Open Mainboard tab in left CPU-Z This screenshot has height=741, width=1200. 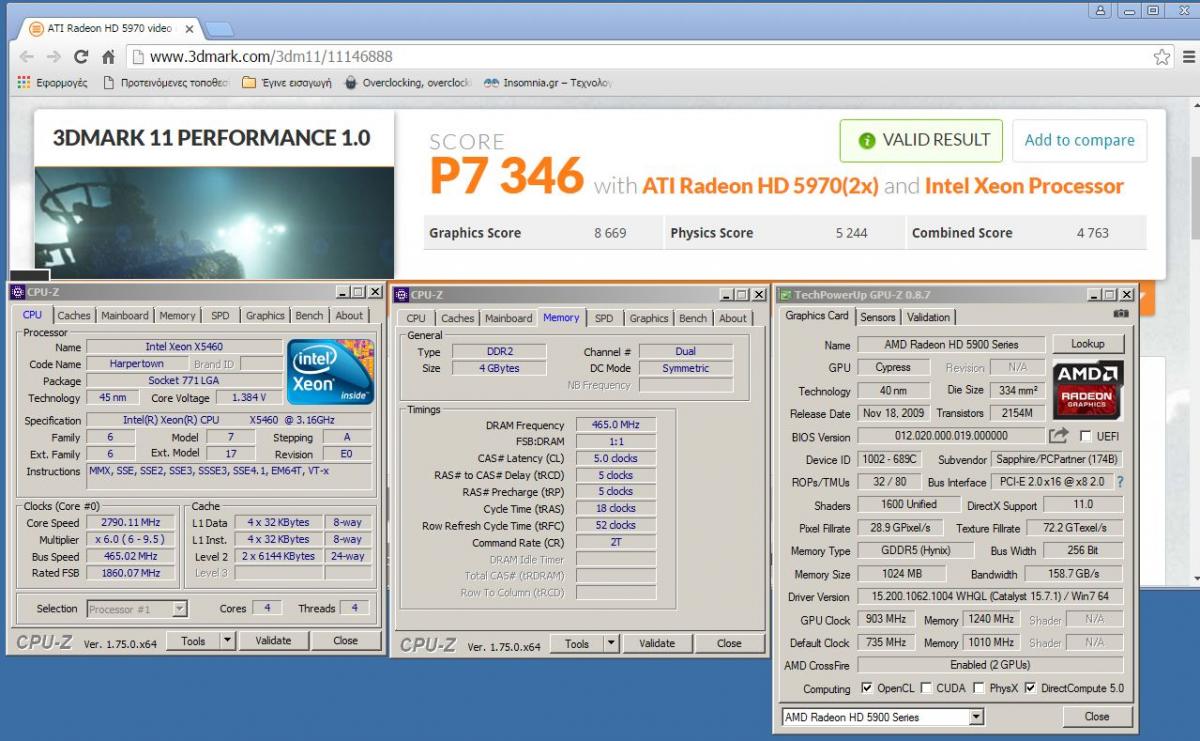(125, 315)
